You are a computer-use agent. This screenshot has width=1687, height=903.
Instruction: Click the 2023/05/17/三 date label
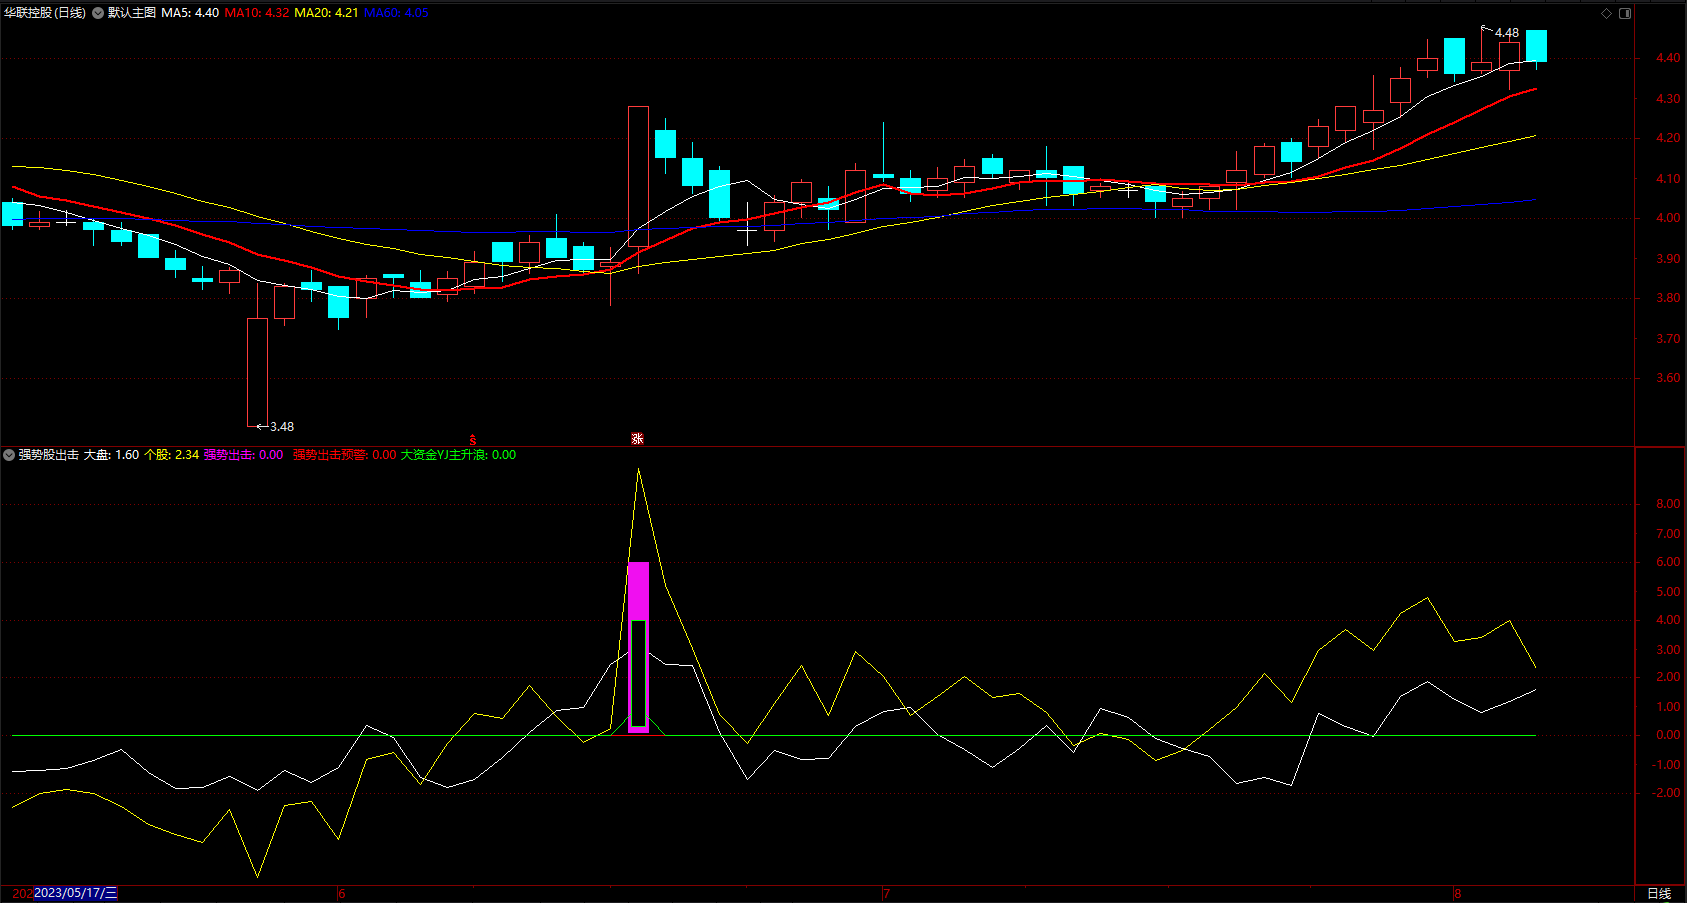[76, 893]
